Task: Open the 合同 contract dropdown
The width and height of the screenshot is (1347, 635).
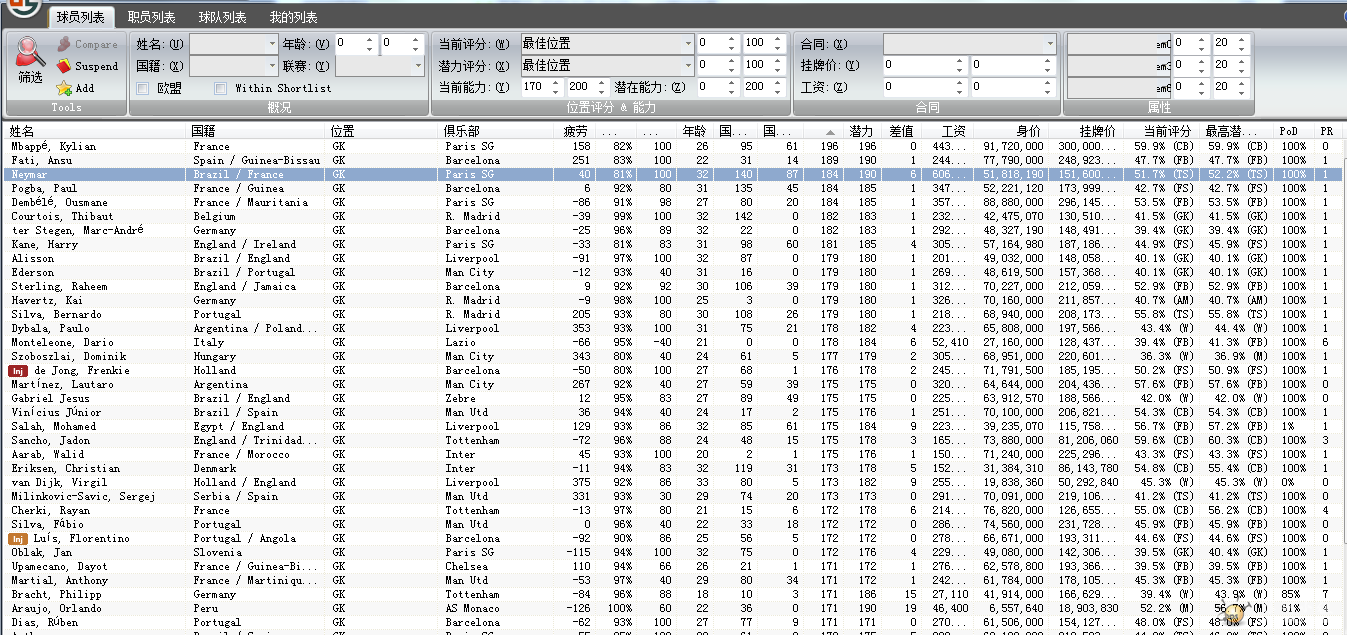Action: tap(969, 44)
